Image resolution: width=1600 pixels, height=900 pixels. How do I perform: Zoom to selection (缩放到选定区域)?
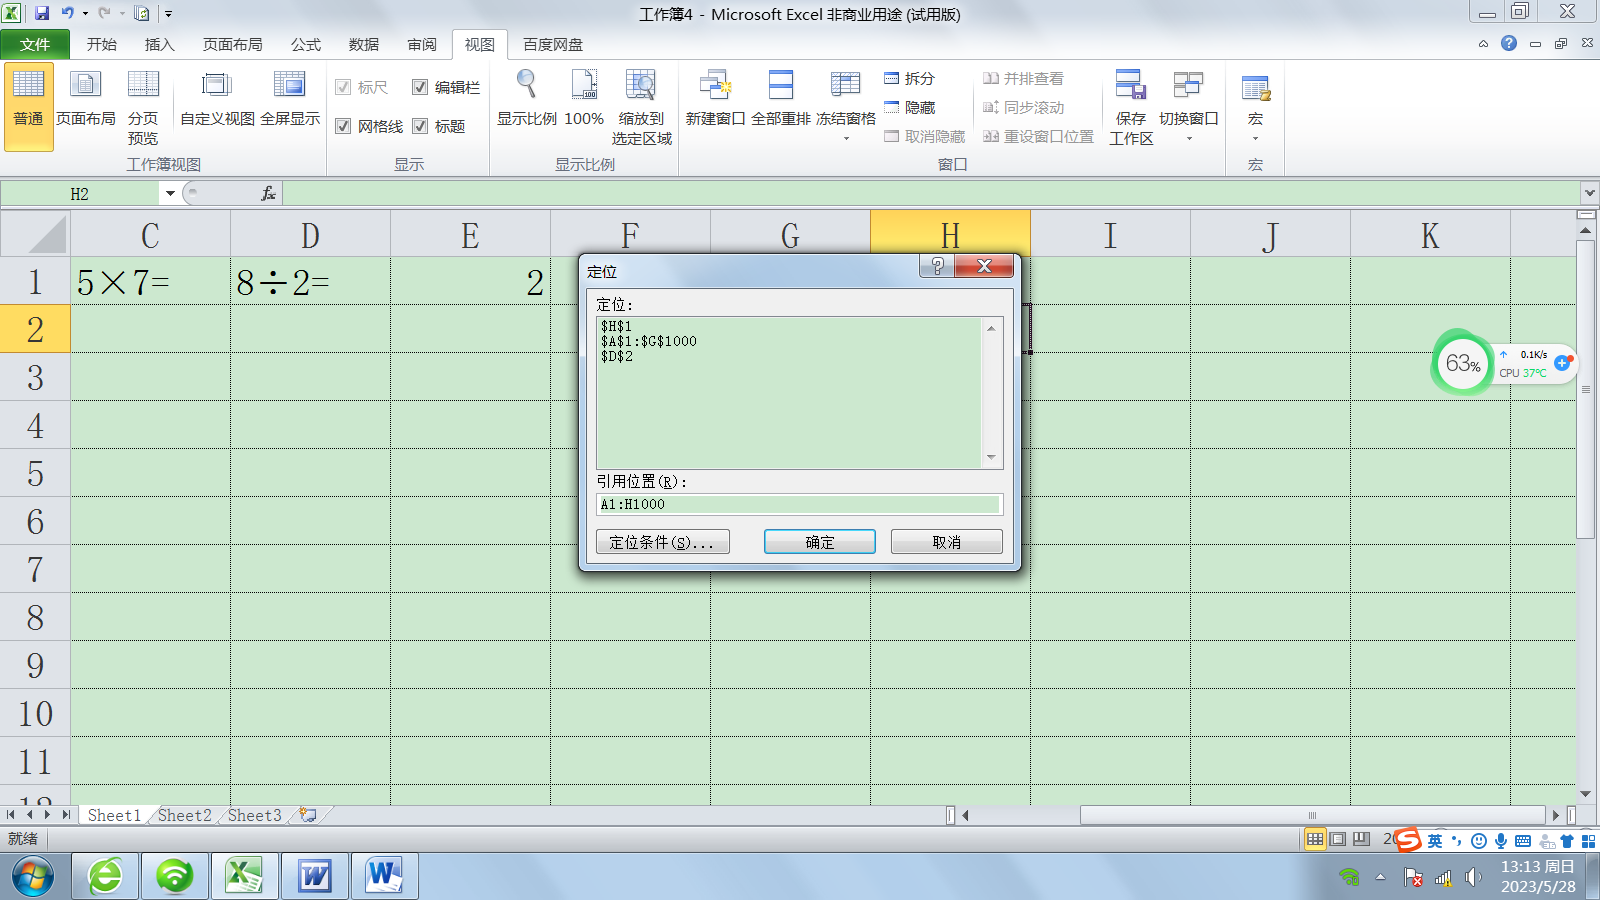[x=641, y=106]
